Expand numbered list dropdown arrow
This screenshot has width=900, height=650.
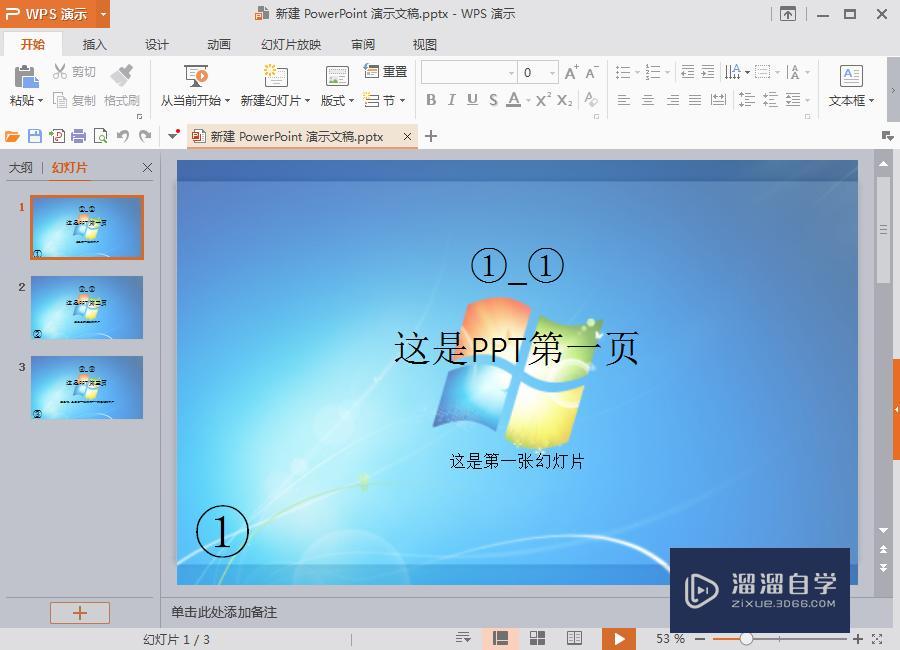pos(668,72)
